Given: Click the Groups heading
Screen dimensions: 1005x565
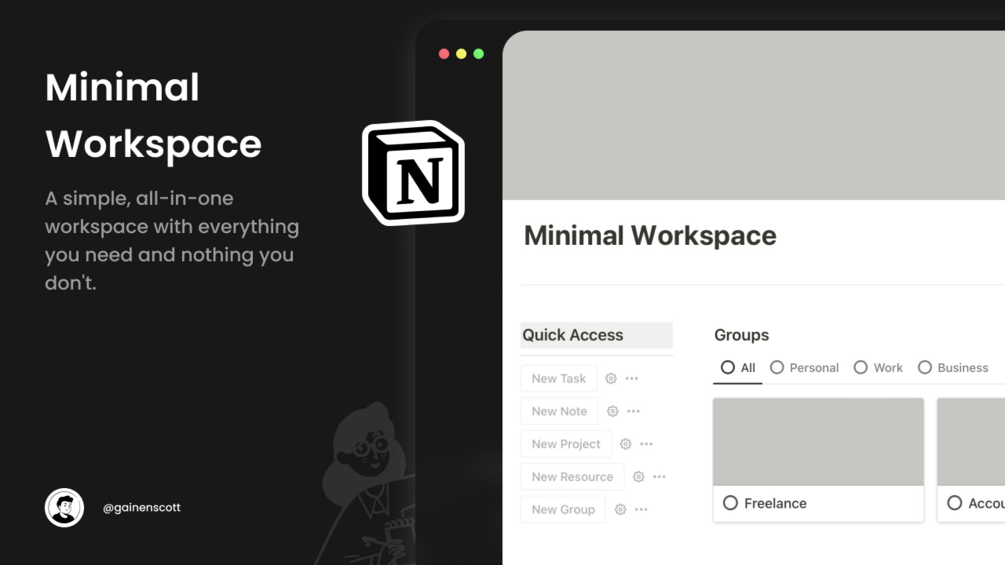Looking at the screenshot, I should (742, 335).
